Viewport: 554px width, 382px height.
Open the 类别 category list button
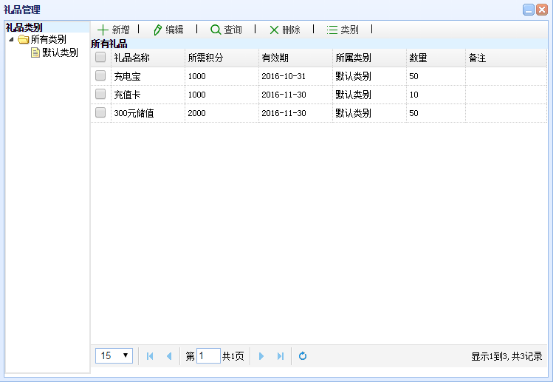click(x=342, y=30)
